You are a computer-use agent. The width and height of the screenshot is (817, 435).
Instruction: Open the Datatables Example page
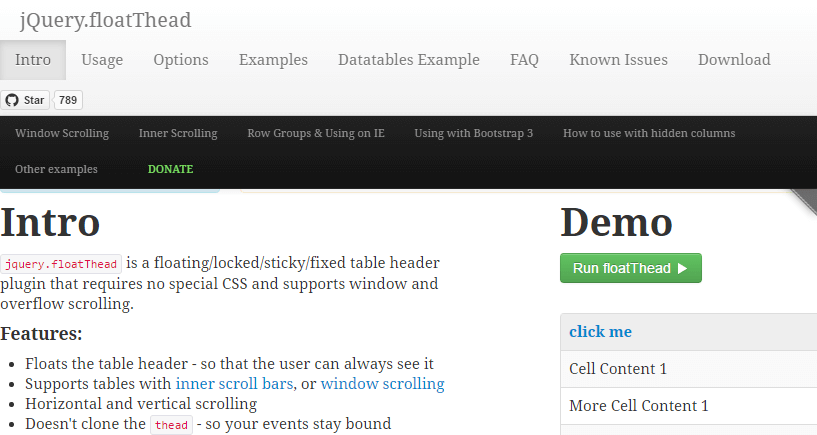coord(408,60)
